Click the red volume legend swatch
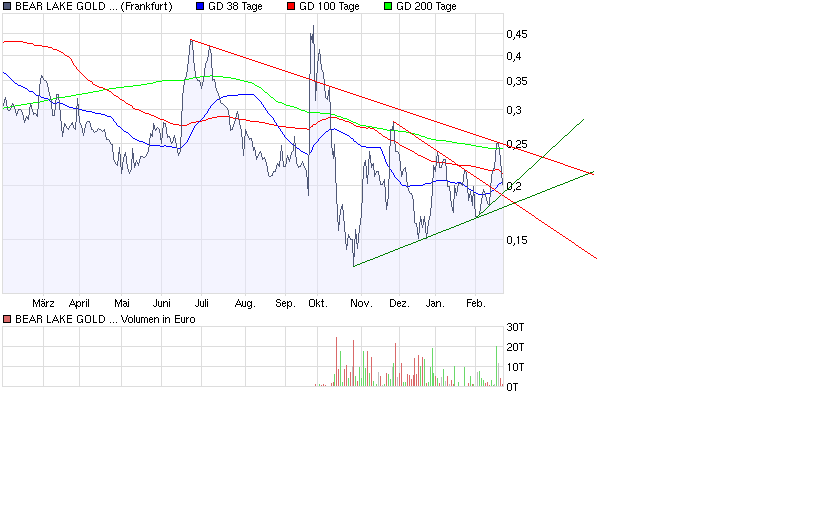This screenshot has width=840, height=525. click(x=7, y=319)
